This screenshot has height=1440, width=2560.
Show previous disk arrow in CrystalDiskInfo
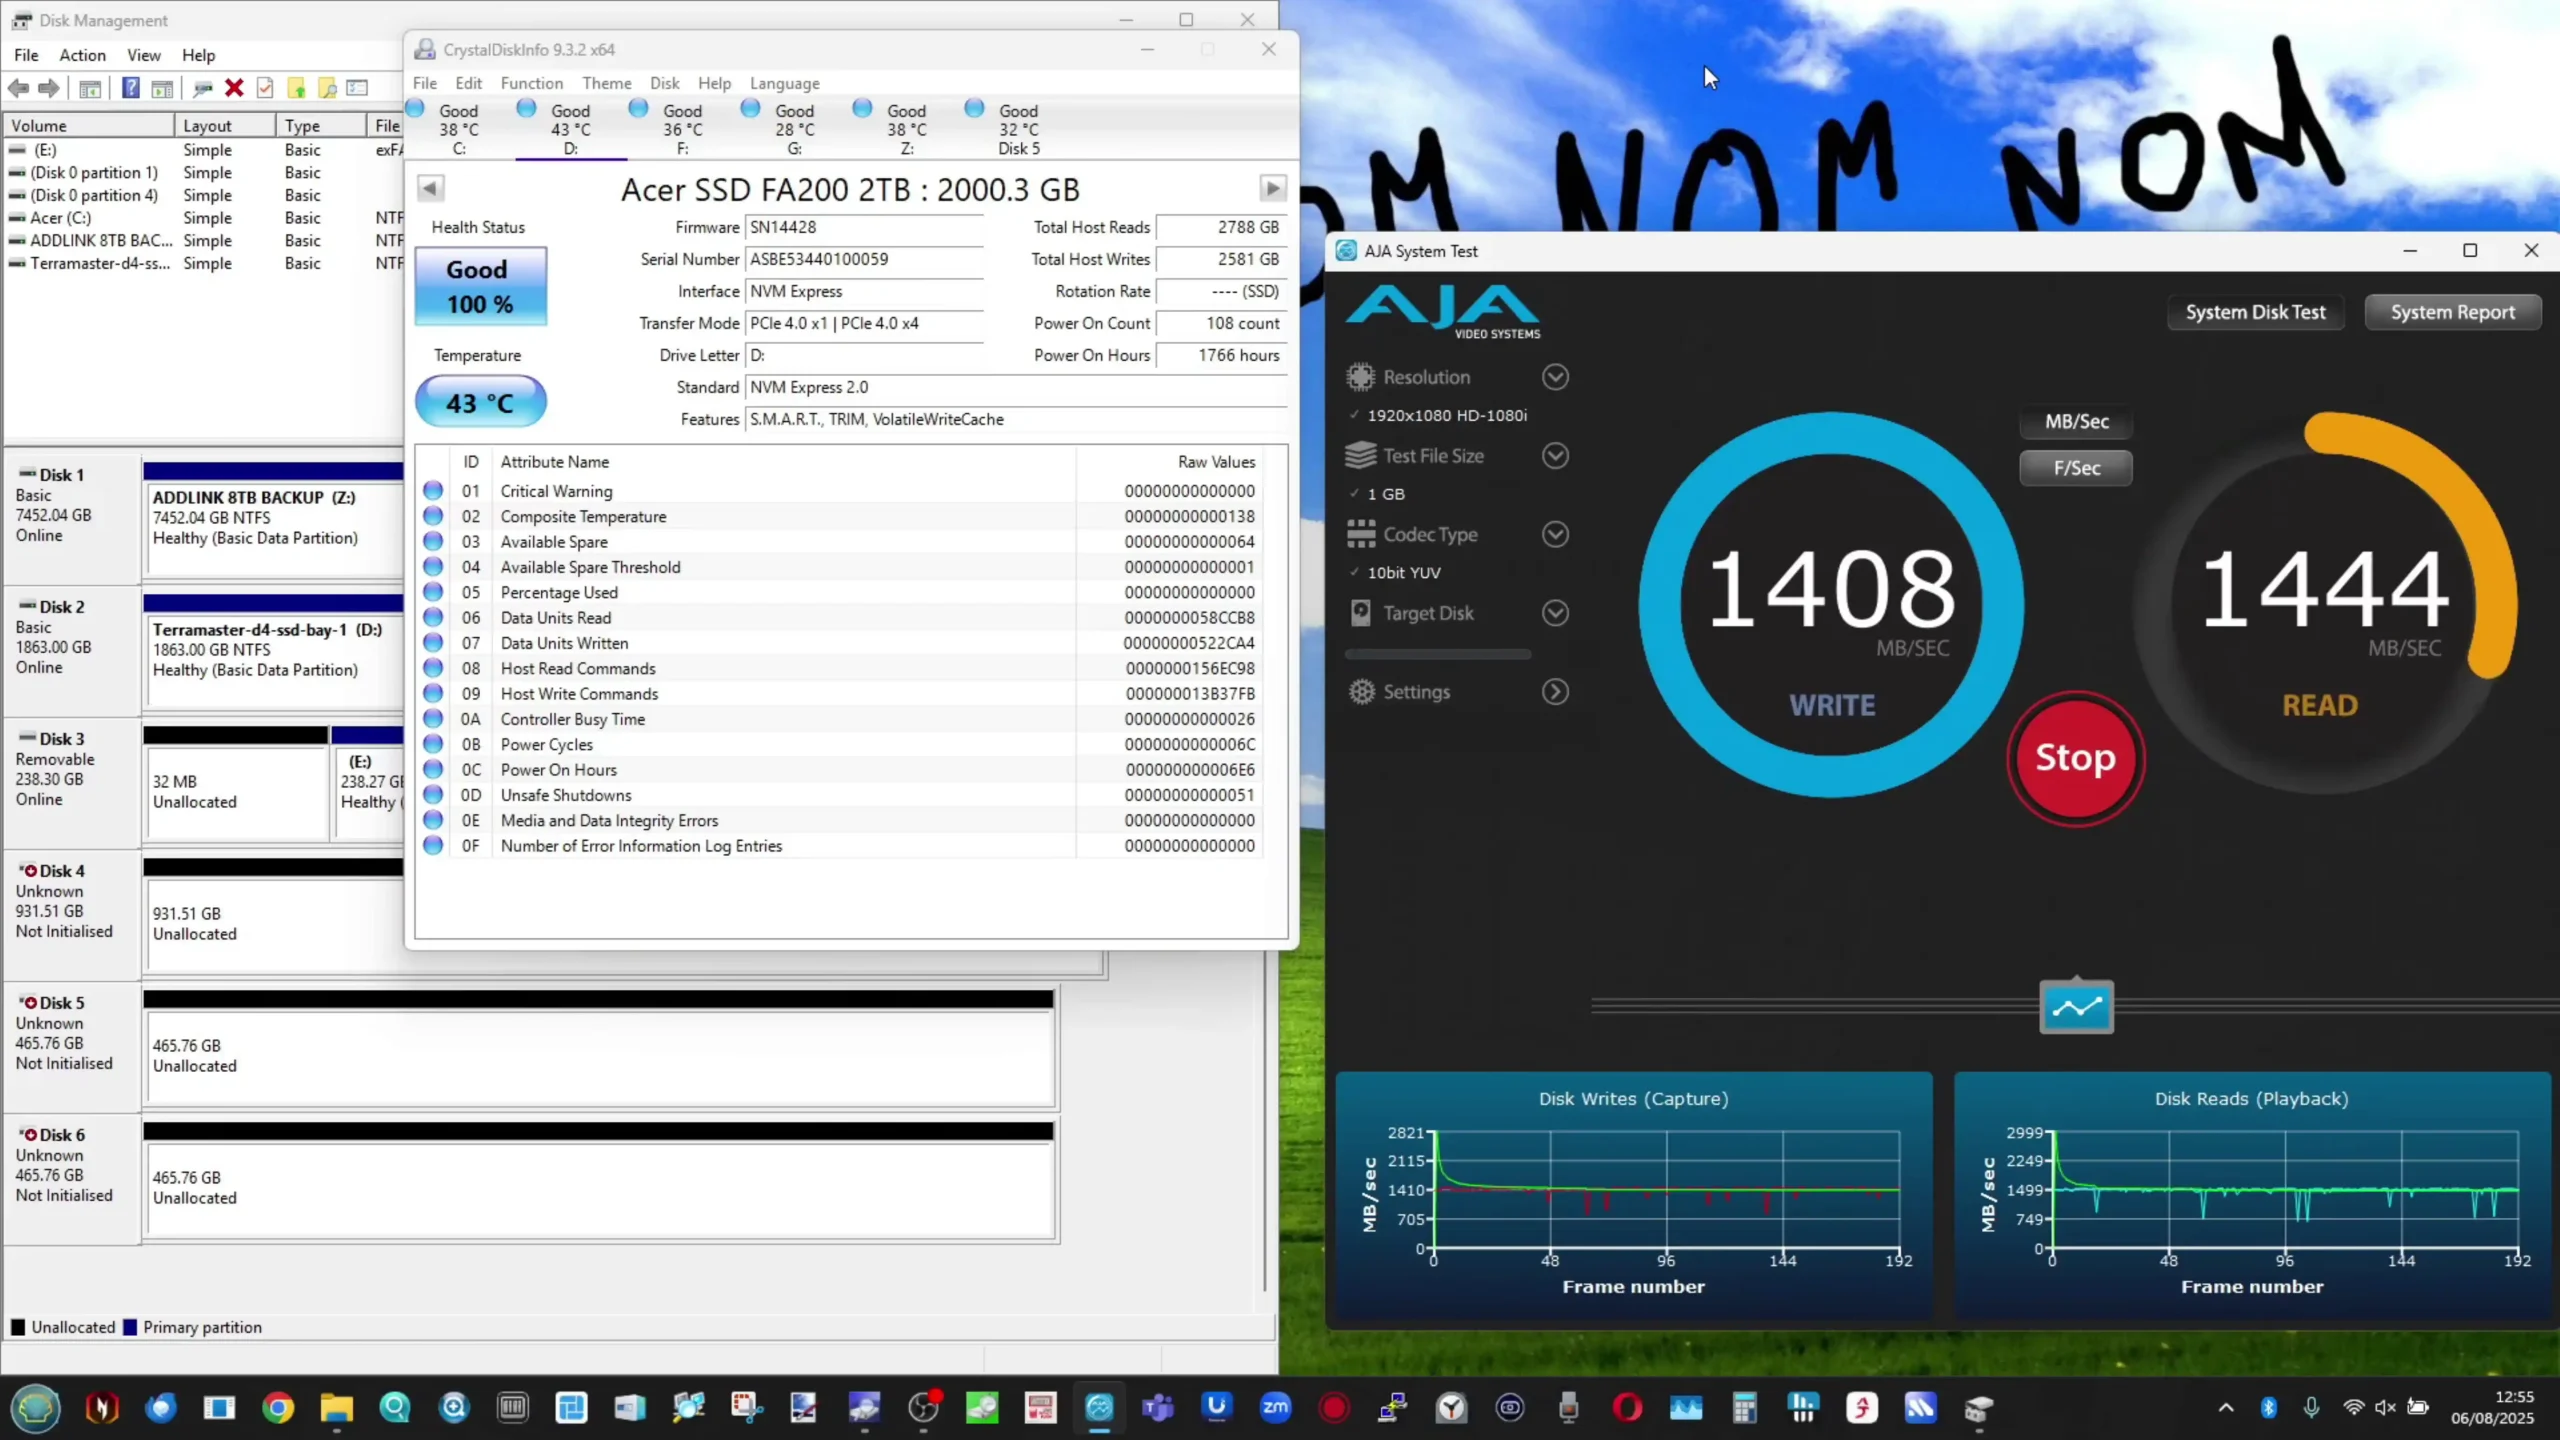tap(430, 188)
